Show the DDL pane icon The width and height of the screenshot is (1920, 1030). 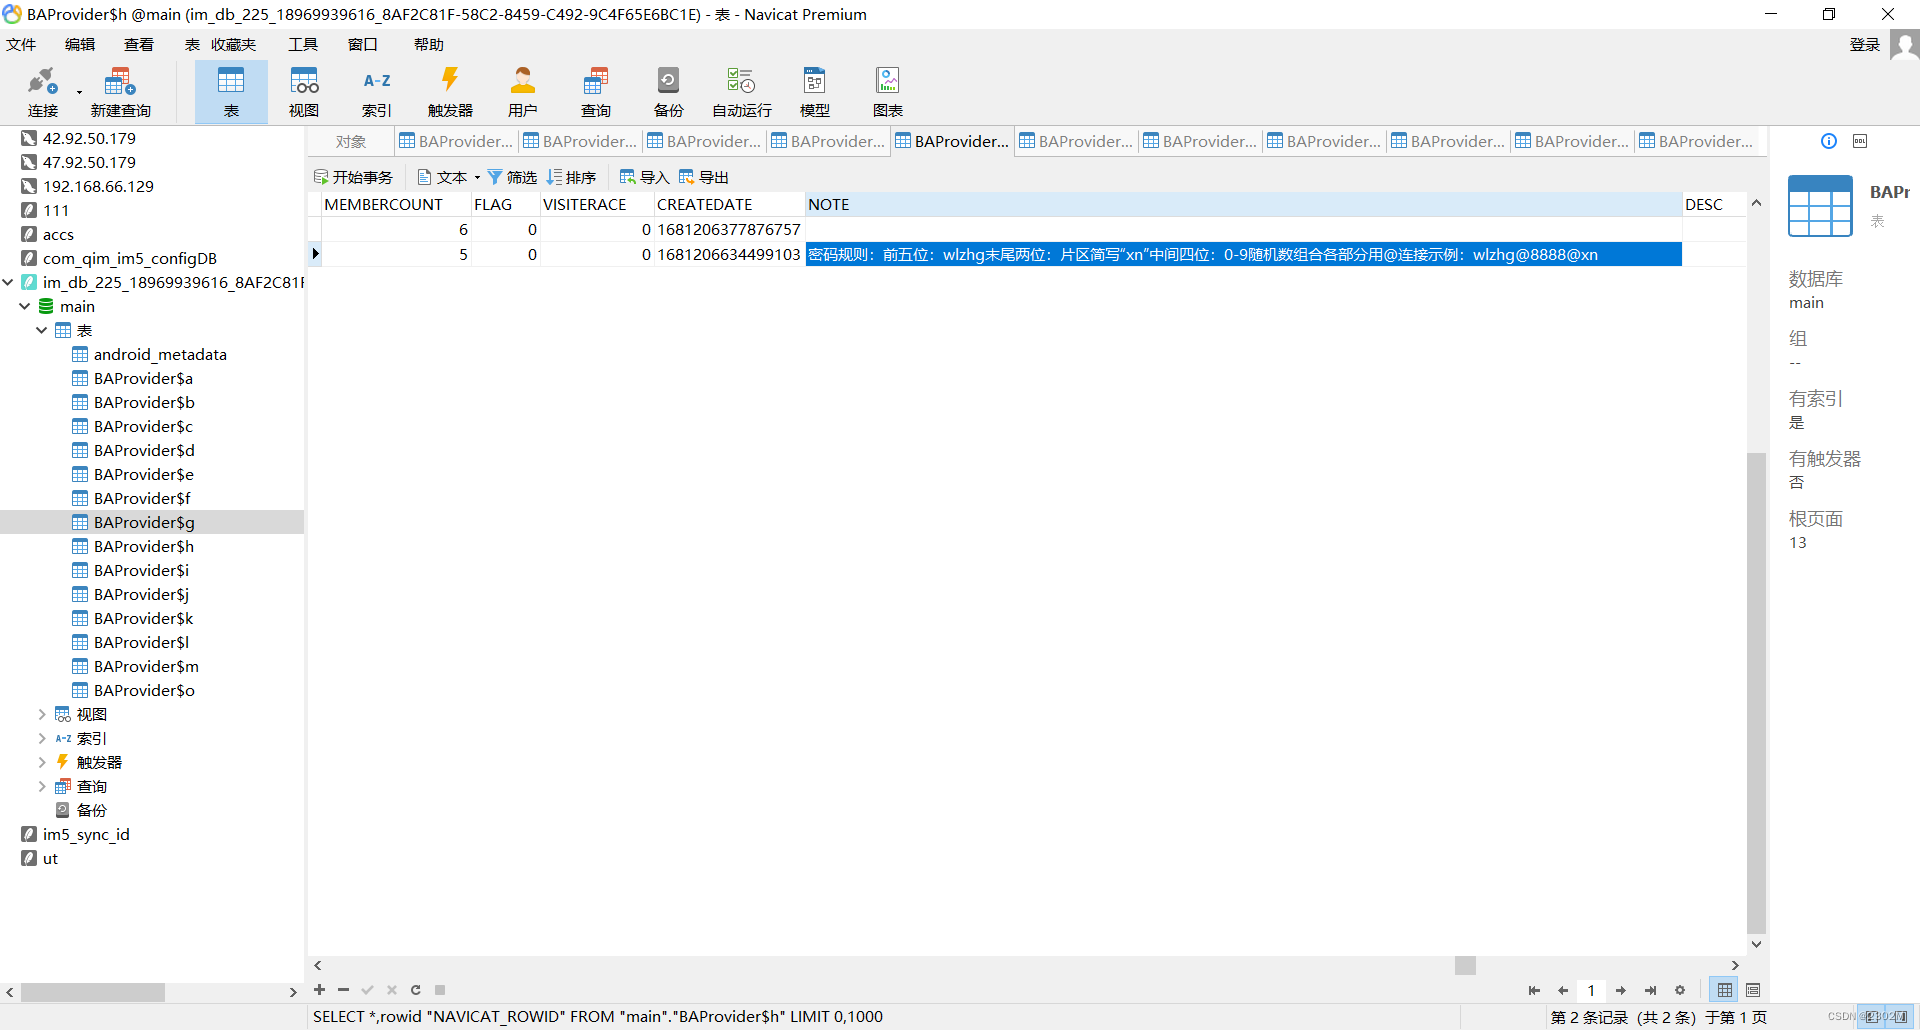click(1860, 141)
